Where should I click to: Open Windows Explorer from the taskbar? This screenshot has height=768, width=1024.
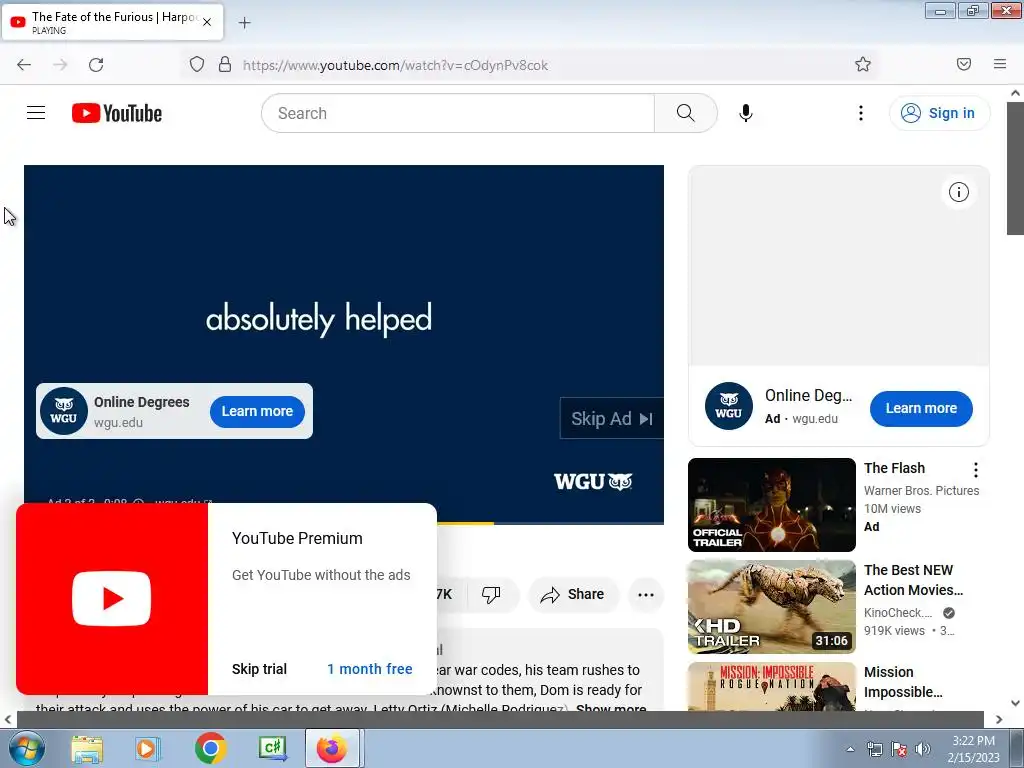click(x=87, y=748)
